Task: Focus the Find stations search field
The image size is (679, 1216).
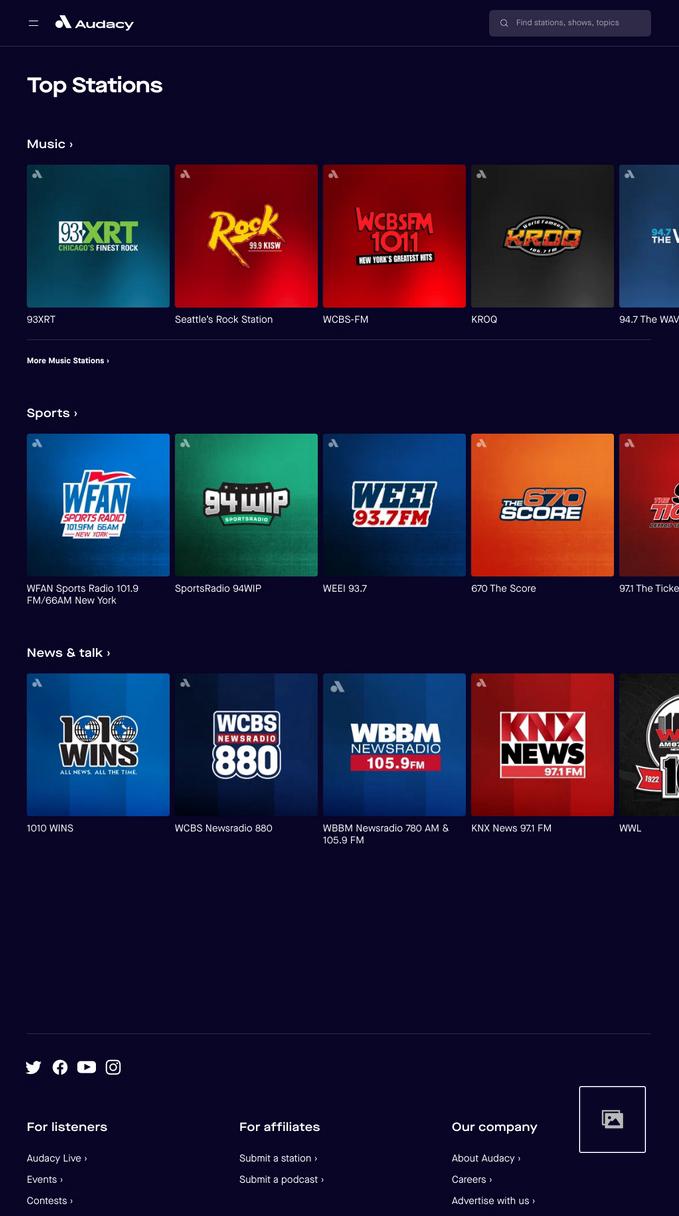Action: (570, 23)
